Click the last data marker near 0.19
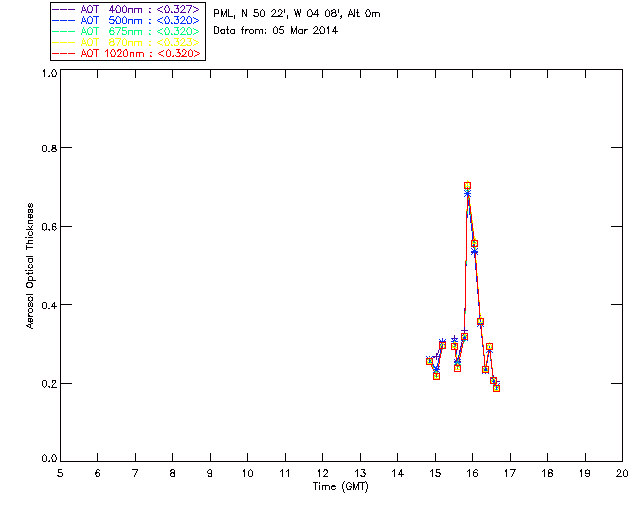Image resolution: width=640 pixels, height=512 pixels. pos(496,388)
